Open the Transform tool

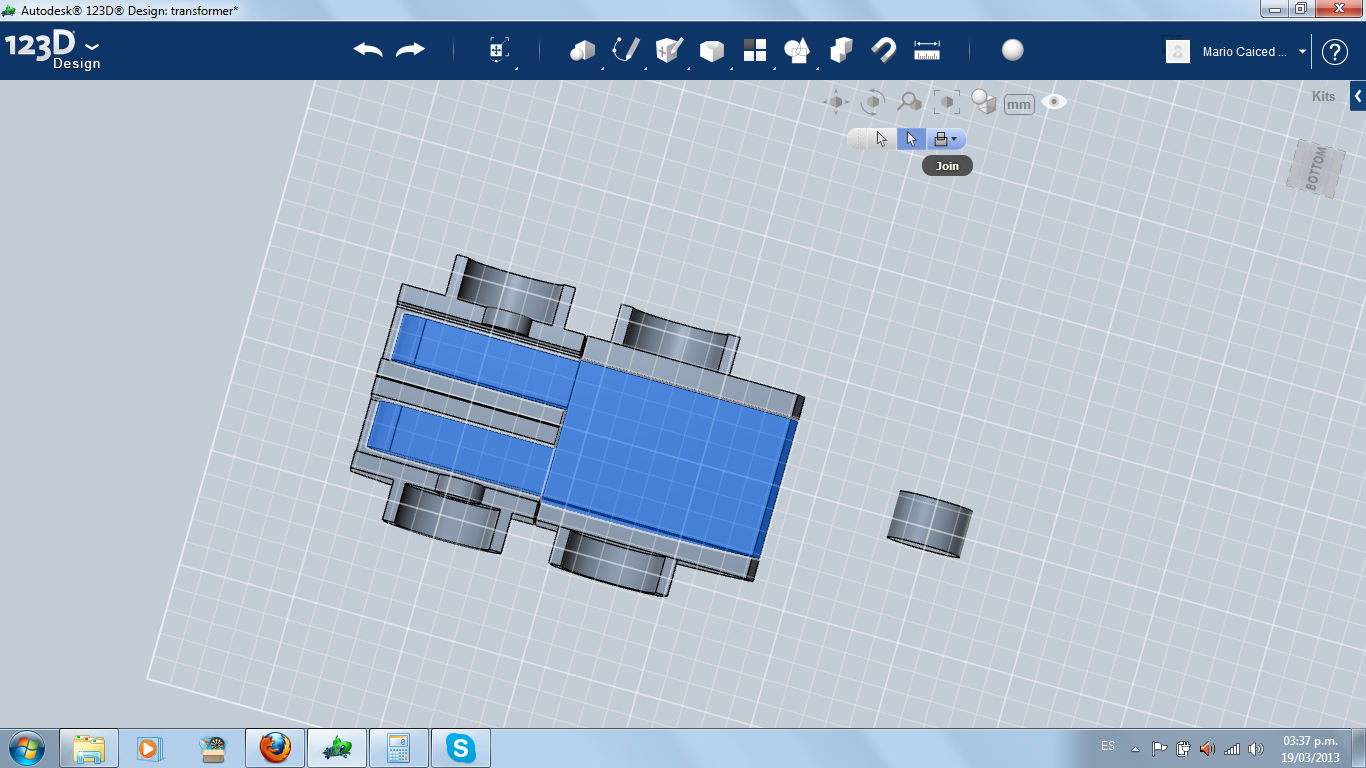click(498, 50)
